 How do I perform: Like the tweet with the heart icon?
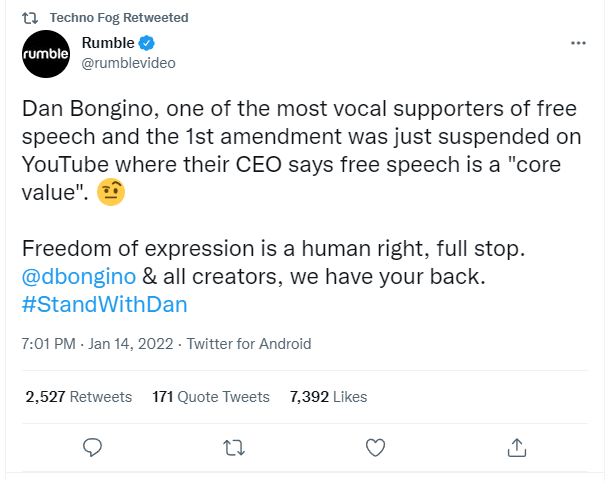pos(375,447)
